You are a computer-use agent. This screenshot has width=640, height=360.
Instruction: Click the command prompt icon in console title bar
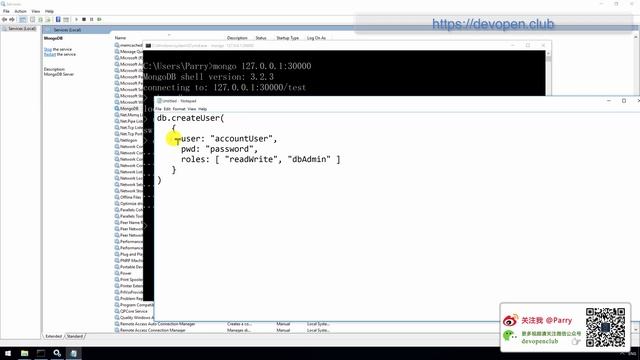[x=148, y=46]
